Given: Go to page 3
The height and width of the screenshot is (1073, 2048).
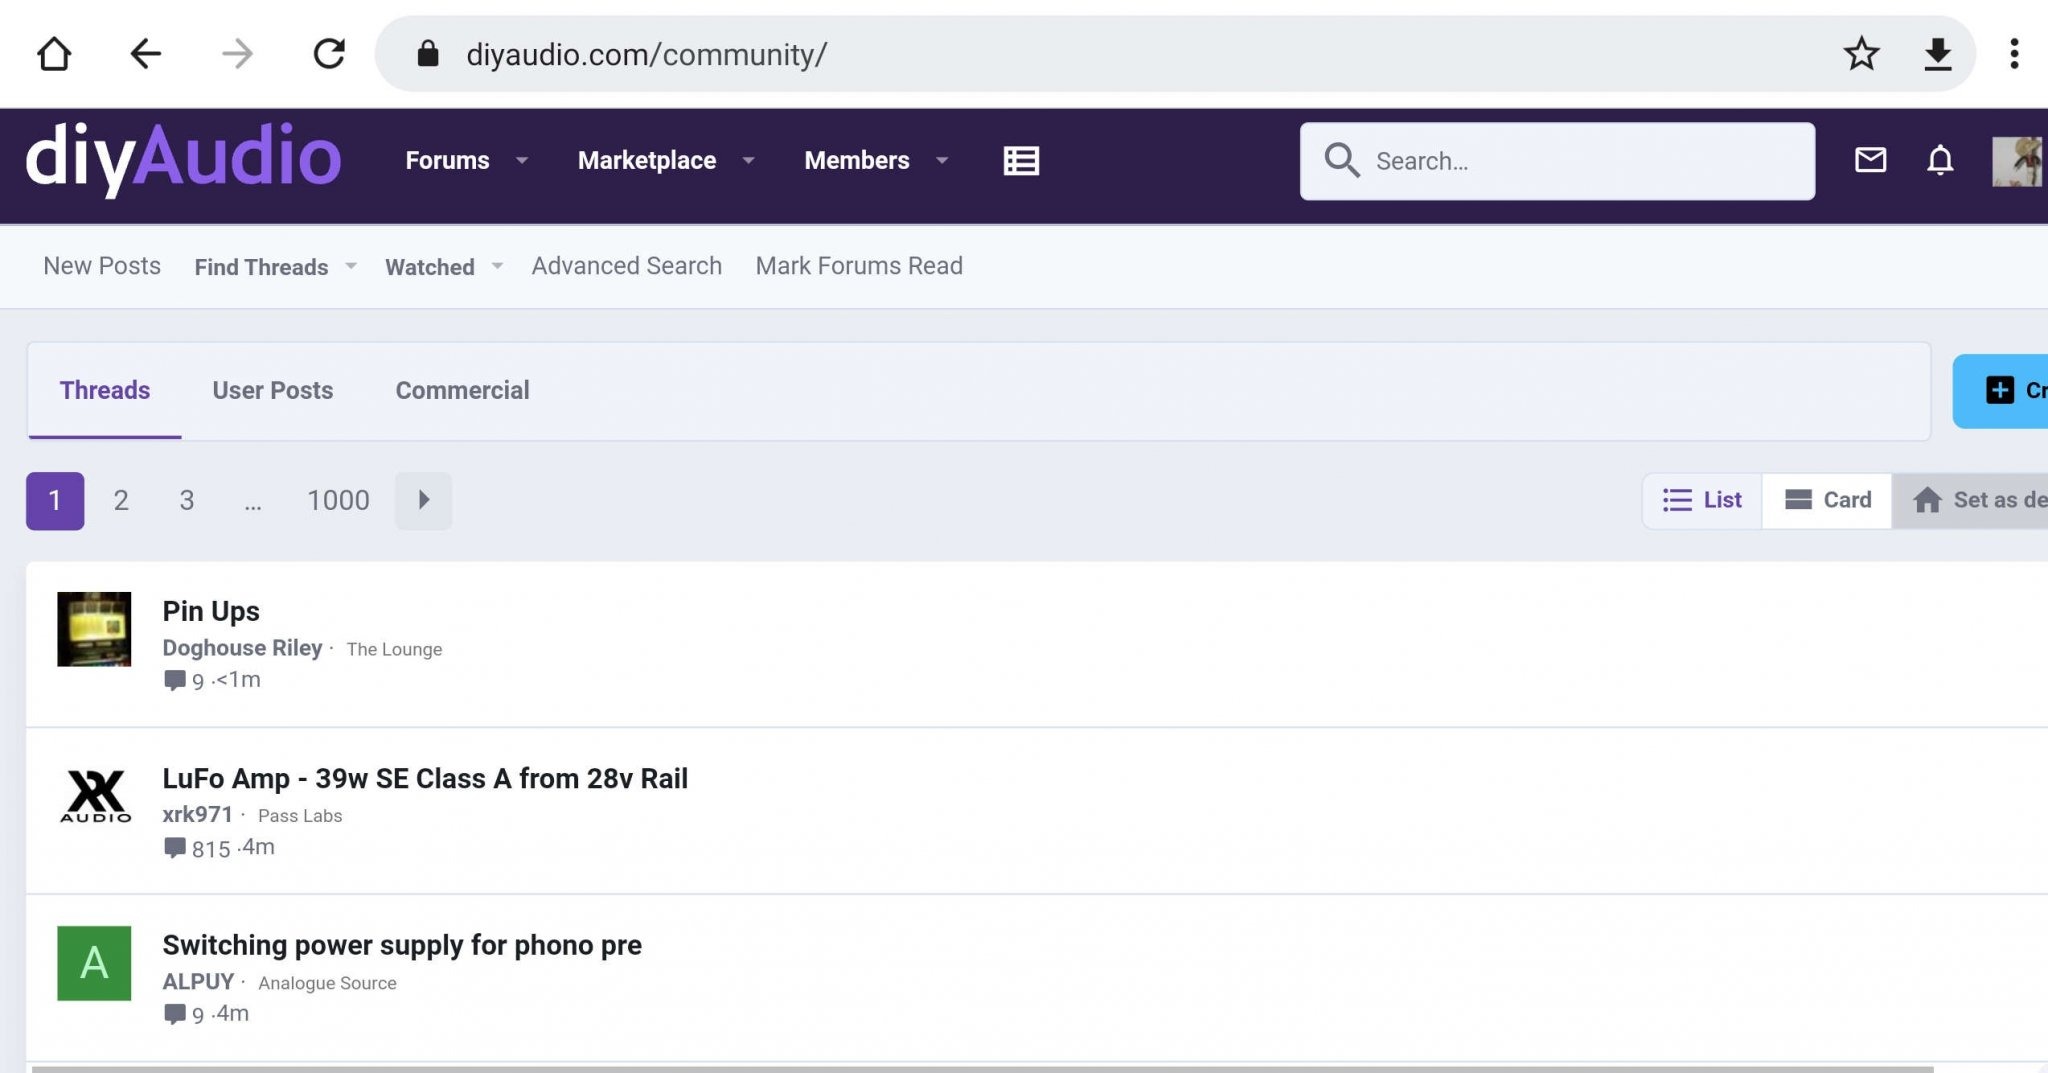Looking at the screenshot, I should pyautogui.click(x=187, y=500).
